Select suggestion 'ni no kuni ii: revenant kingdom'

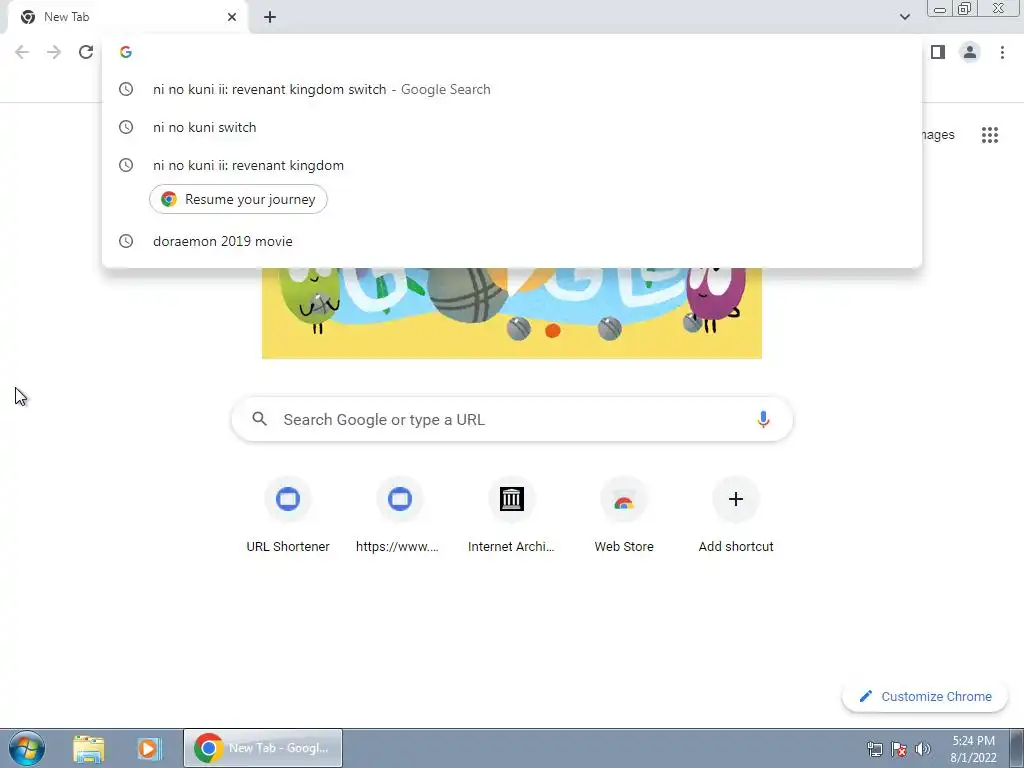coord(512,165)
